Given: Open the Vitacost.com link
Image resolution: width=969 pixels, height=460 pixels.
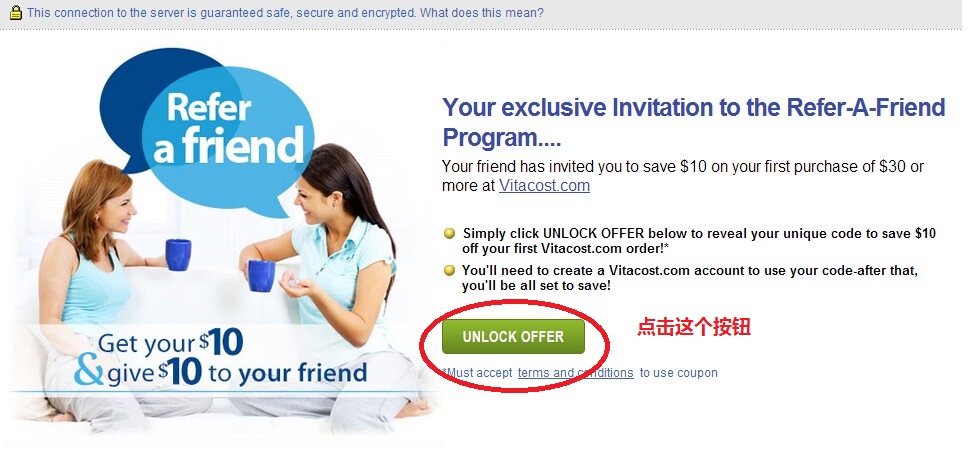Looking at the screenshot, I should tap(544, 185).
